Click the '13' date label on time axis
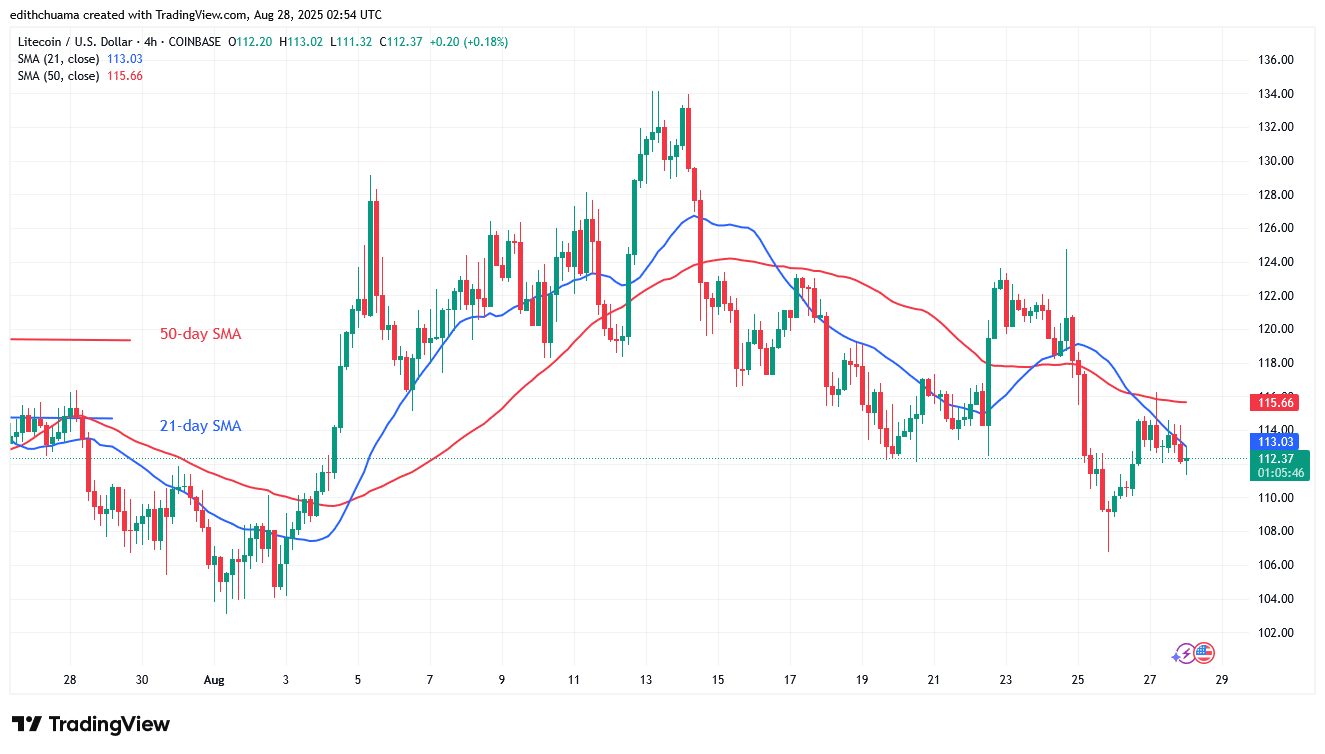Image resolution: width=1325 pixels, height=754 pixels. 645,679
